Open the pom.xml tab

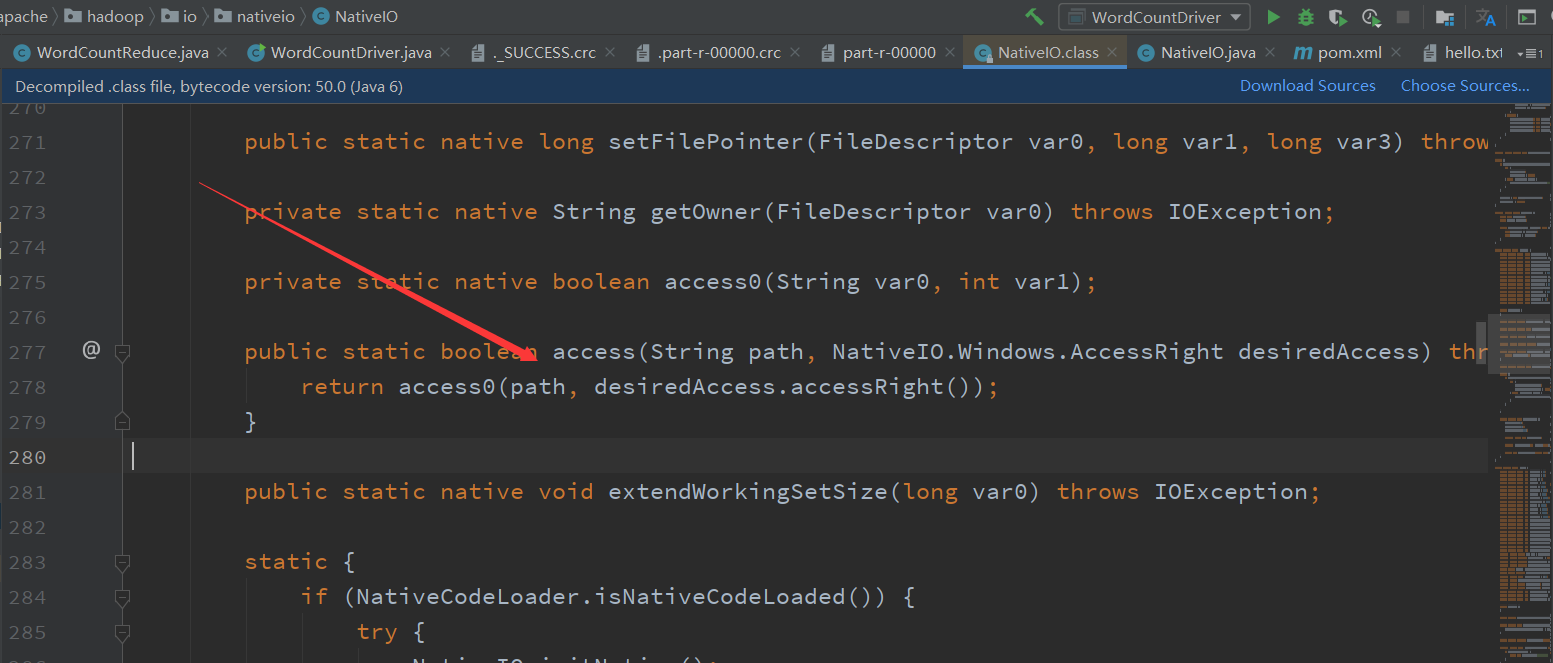click(1351, 52)
